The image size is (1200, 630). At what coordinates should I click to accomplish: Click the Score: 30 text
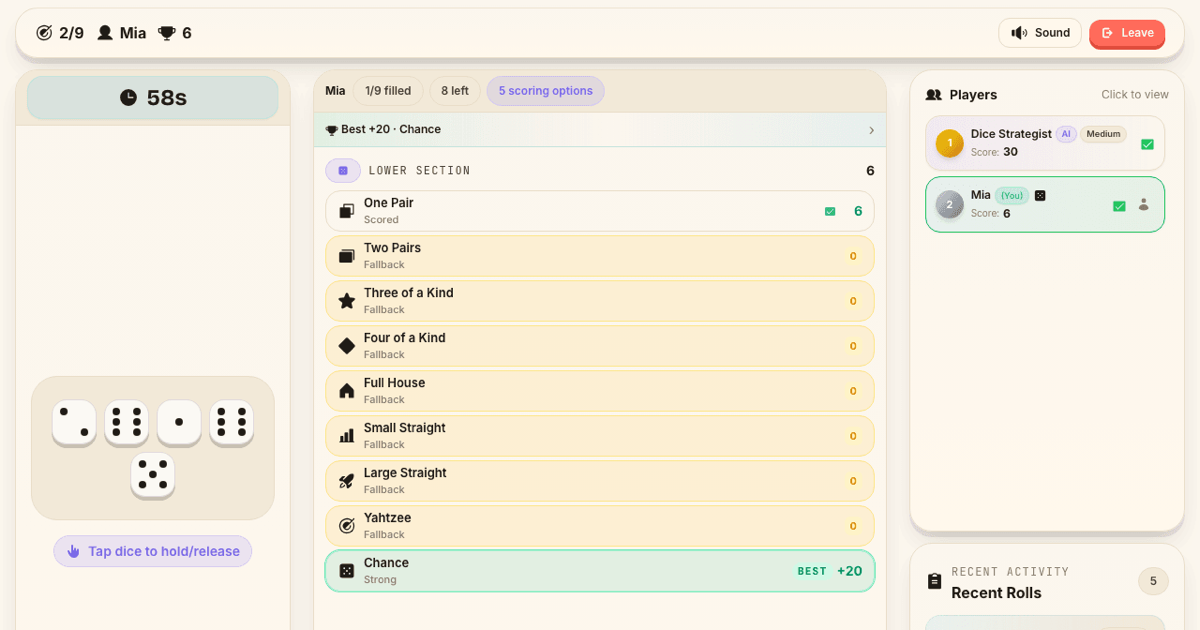click(994, 152)
